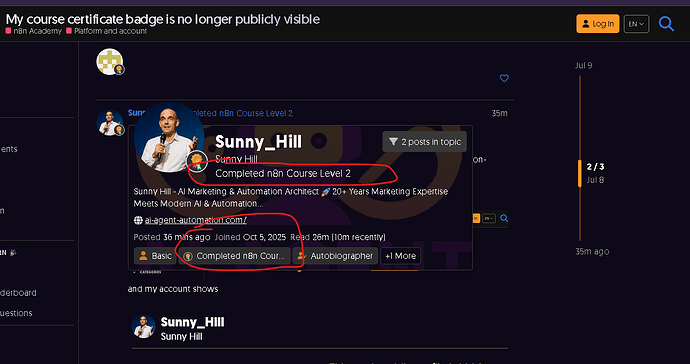Click Sunny Hill's small post avatar
Screen dimensions: 690x364
point(109,122)
